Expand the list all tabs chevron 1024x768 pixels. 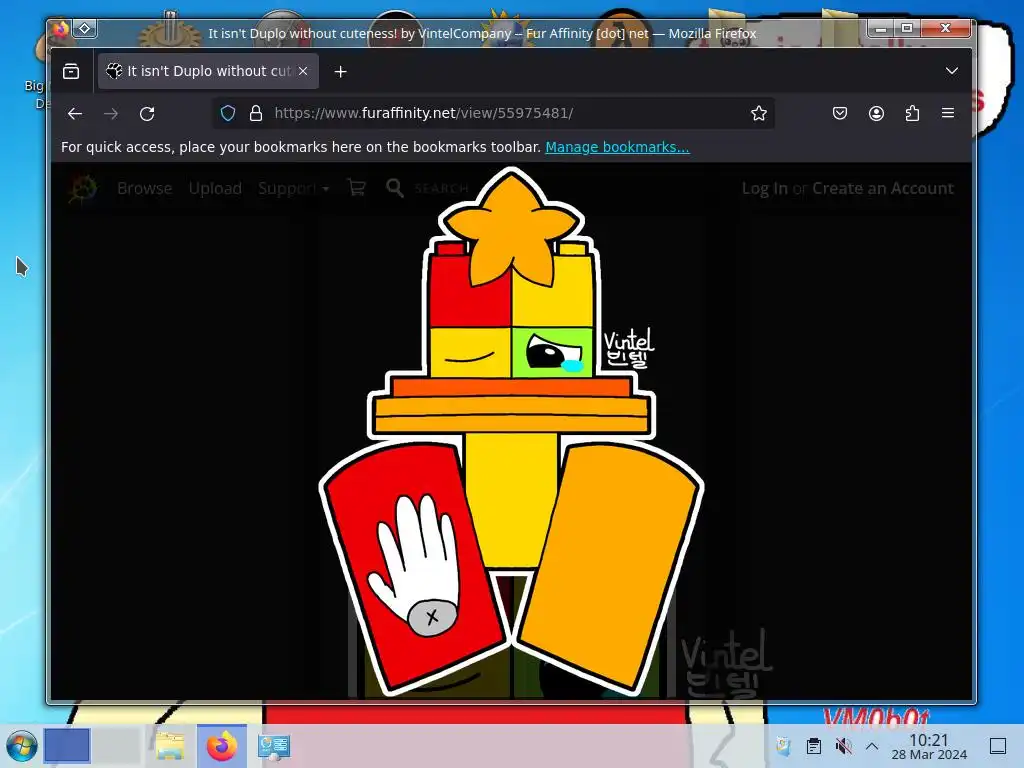[952, 71]
